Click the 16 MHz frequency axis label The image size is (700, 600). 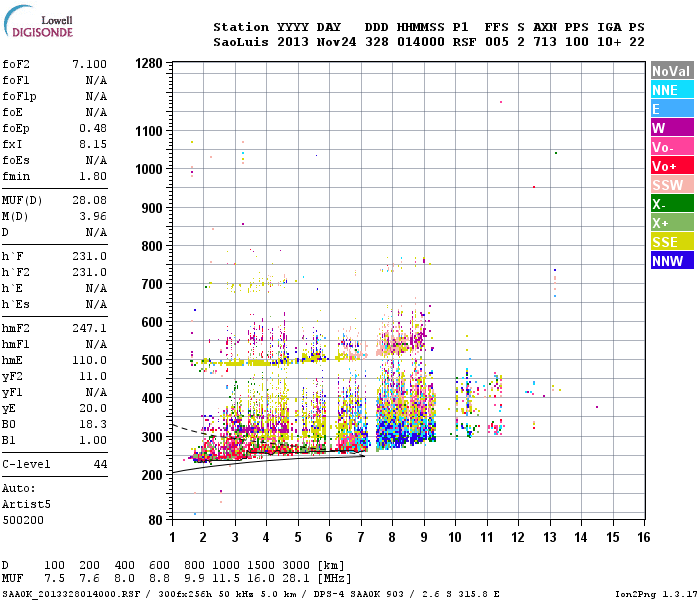[x=644, y=537]
